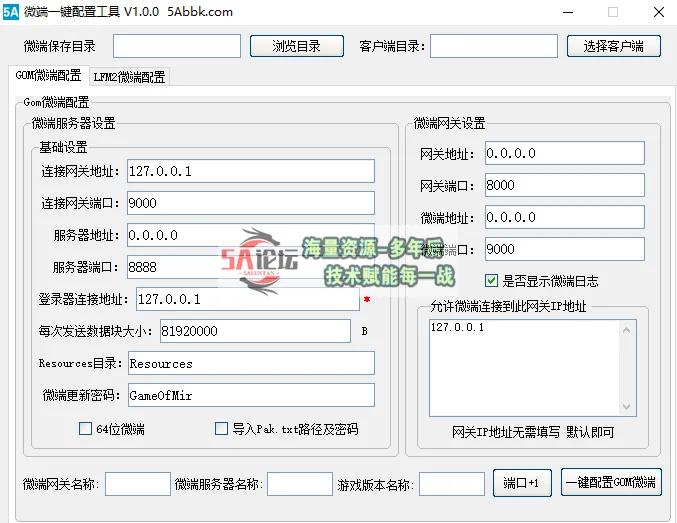The image size is (677, 523).
Task: Select the 连接网关地址 field
Action: 251,171
